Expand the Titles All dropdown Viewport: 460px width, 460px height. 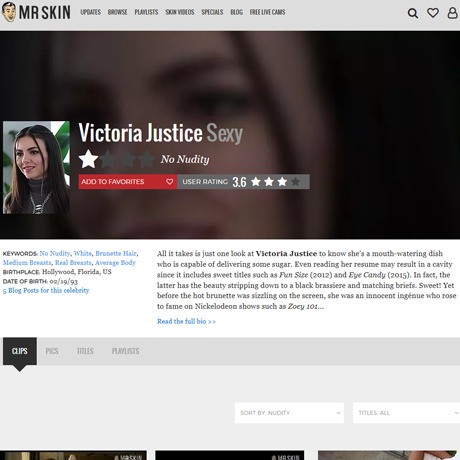406,413
